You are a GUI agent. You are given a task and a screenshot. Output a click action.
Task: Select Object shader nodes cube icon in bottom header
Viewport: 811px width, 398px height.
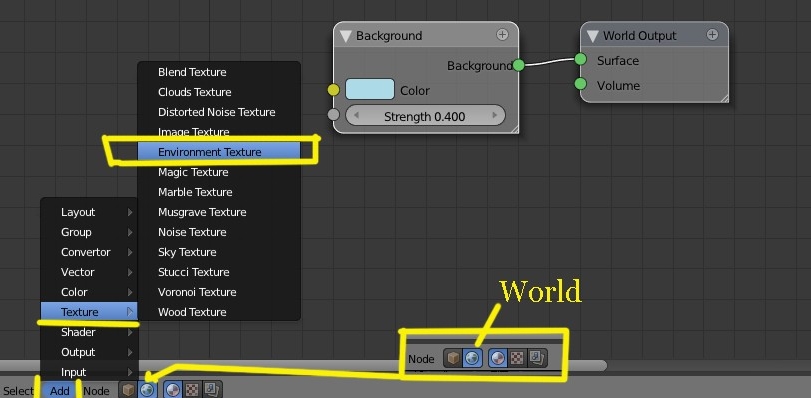[x=128, y=390]
